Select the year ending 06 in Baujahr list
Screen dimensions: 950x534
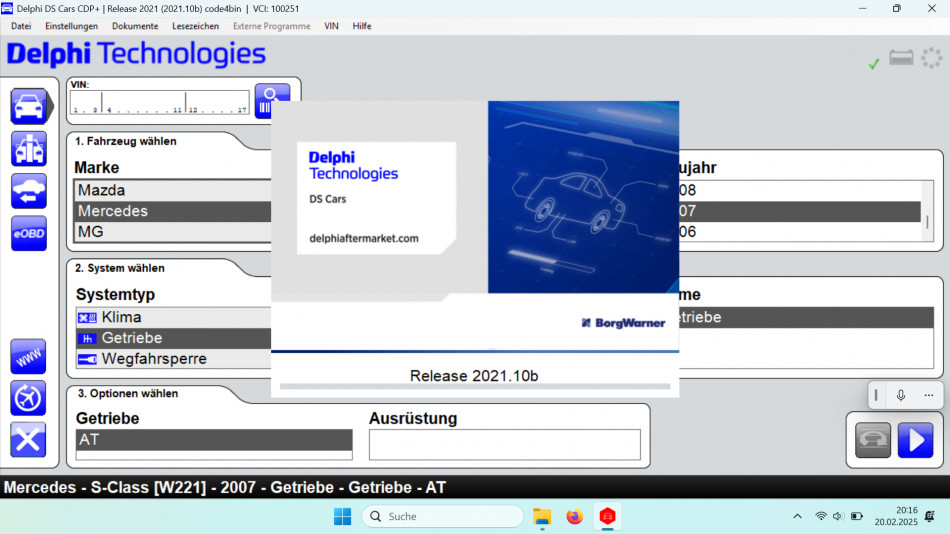coord(800,232)
